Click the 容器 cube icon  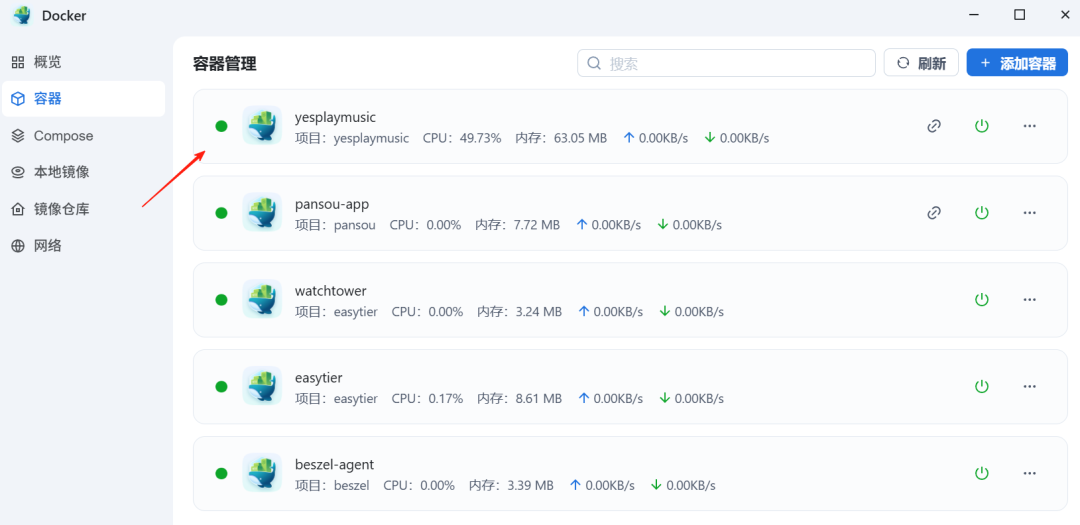click(x=18, y=99)
